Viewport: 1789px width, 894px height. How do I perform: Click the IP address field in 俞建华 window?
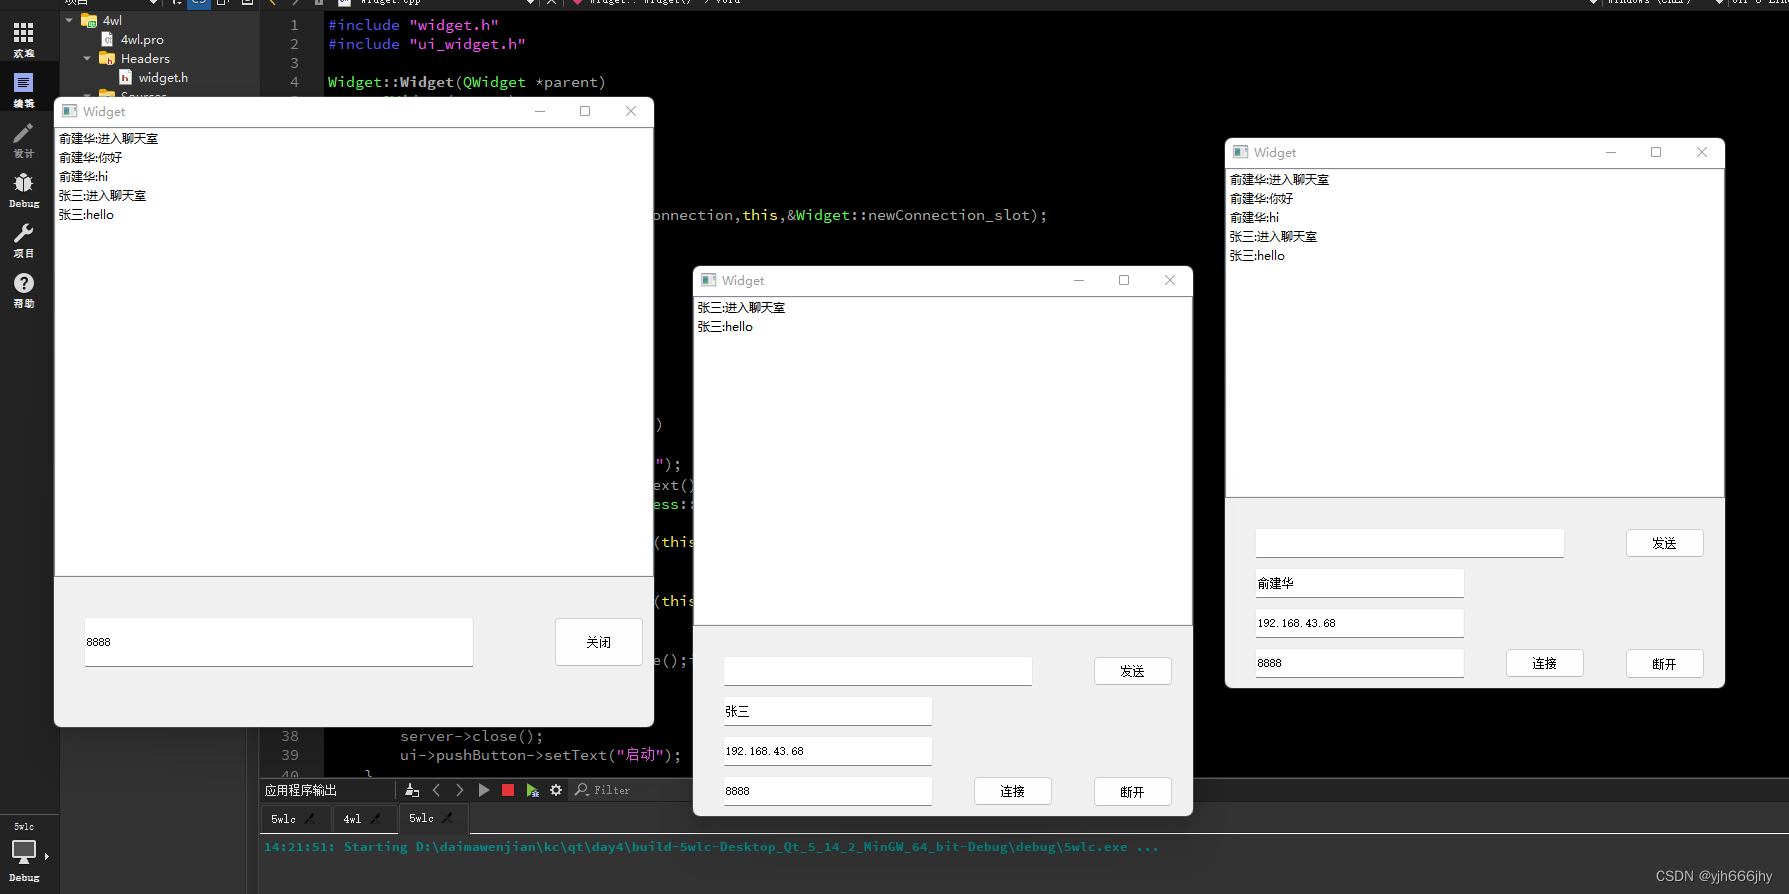click(1360, 623)
